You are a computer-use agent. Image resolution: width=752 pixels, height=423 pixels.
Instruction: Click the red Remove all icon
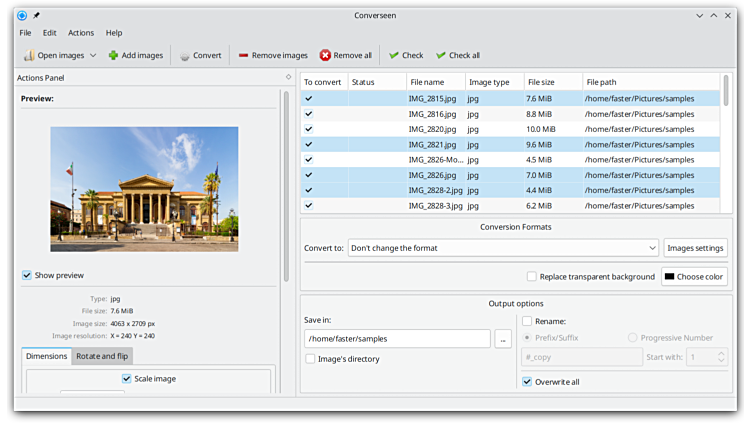[x=325, y=56]
